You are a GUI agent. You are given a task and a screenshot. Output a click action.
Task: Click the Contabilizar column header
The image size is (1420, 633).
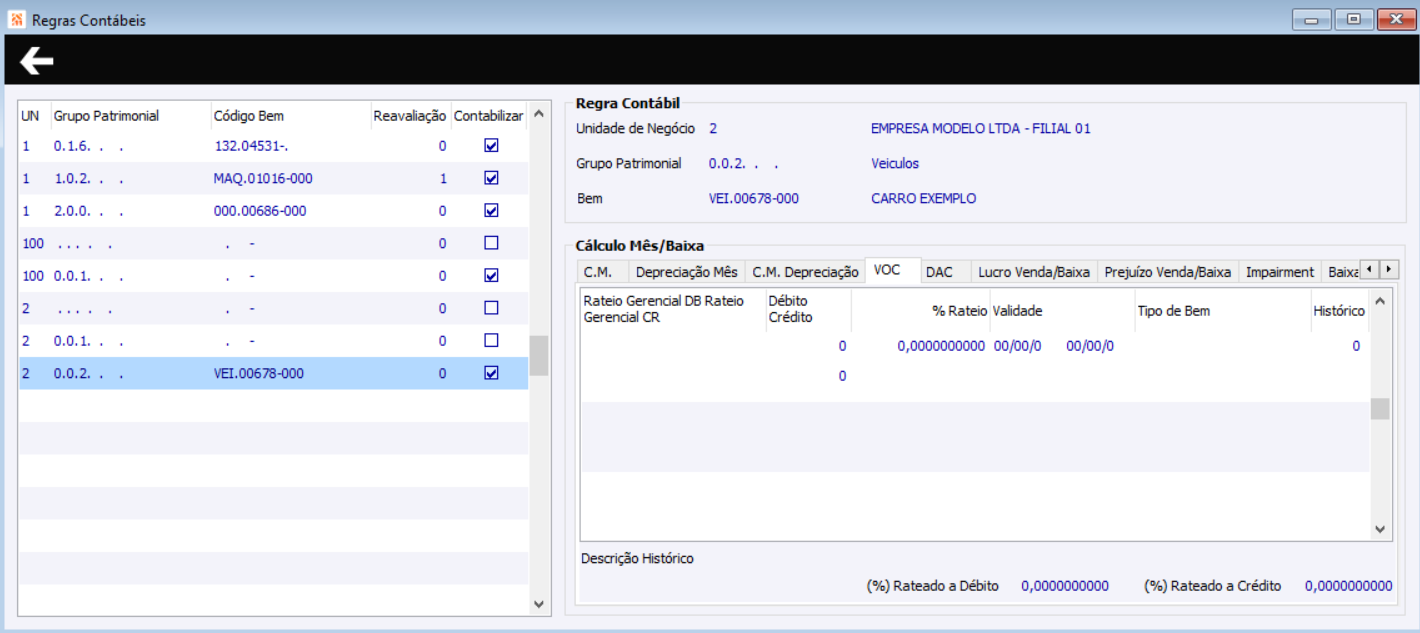(x=489, y=116)
